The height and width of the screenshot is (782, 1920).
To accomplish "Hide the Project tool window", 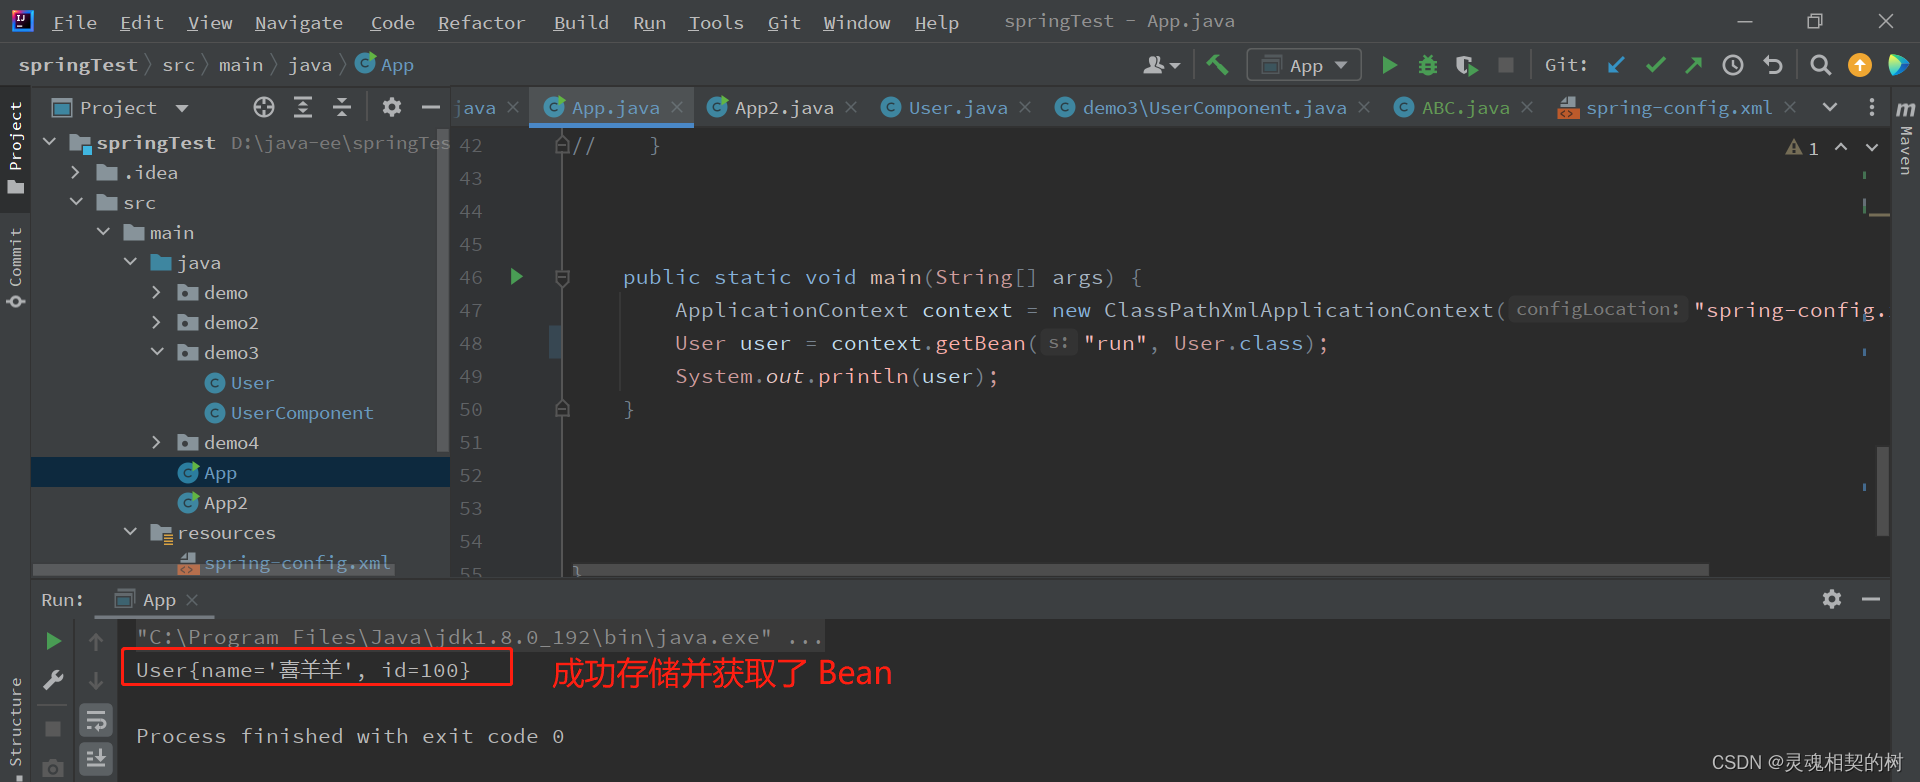I will [x=431, y=107].
